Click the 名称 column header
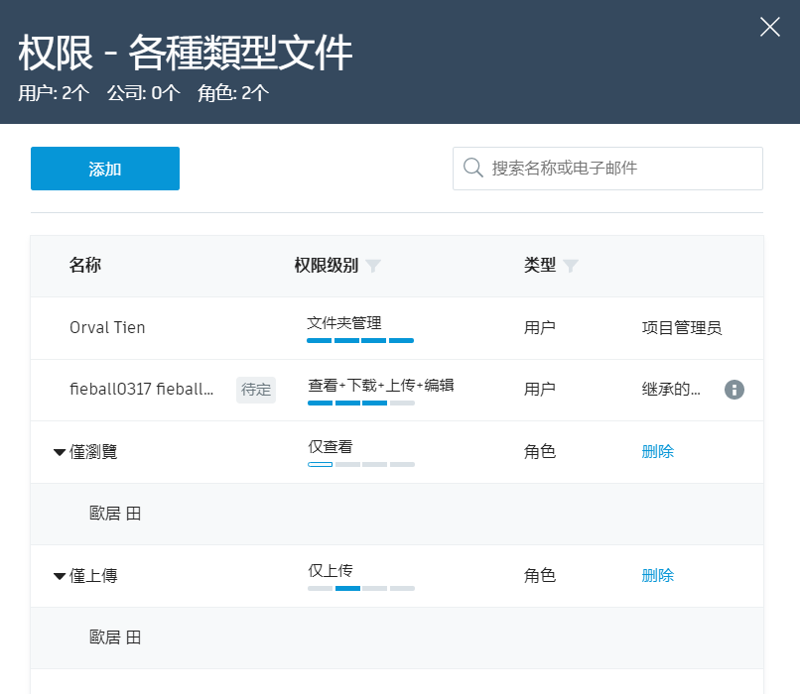 (85, 265)
